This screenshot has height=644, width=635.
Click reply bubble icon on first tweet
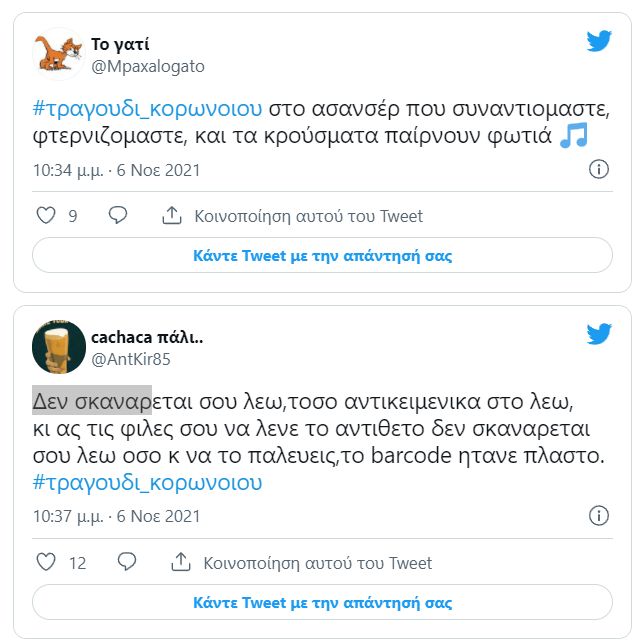(118, 216)
